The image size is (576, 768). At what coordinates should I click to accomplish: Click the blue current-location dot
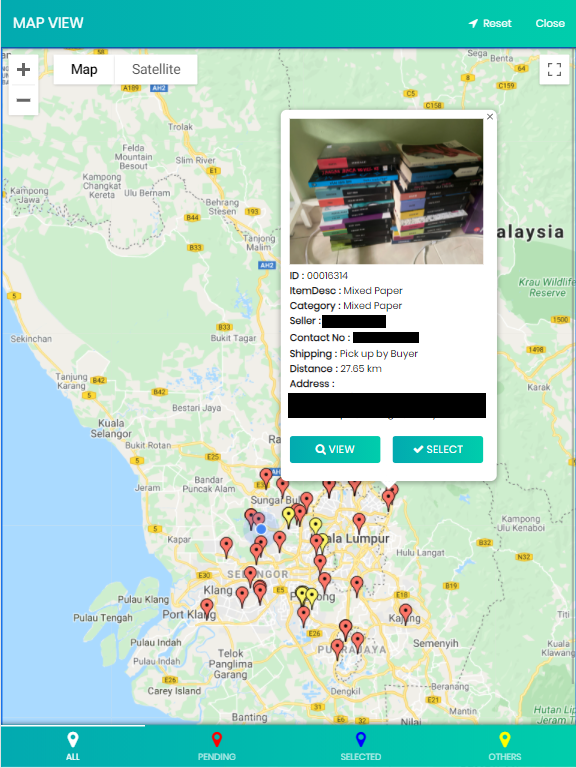pyautogui.click(x=261, y=529)
